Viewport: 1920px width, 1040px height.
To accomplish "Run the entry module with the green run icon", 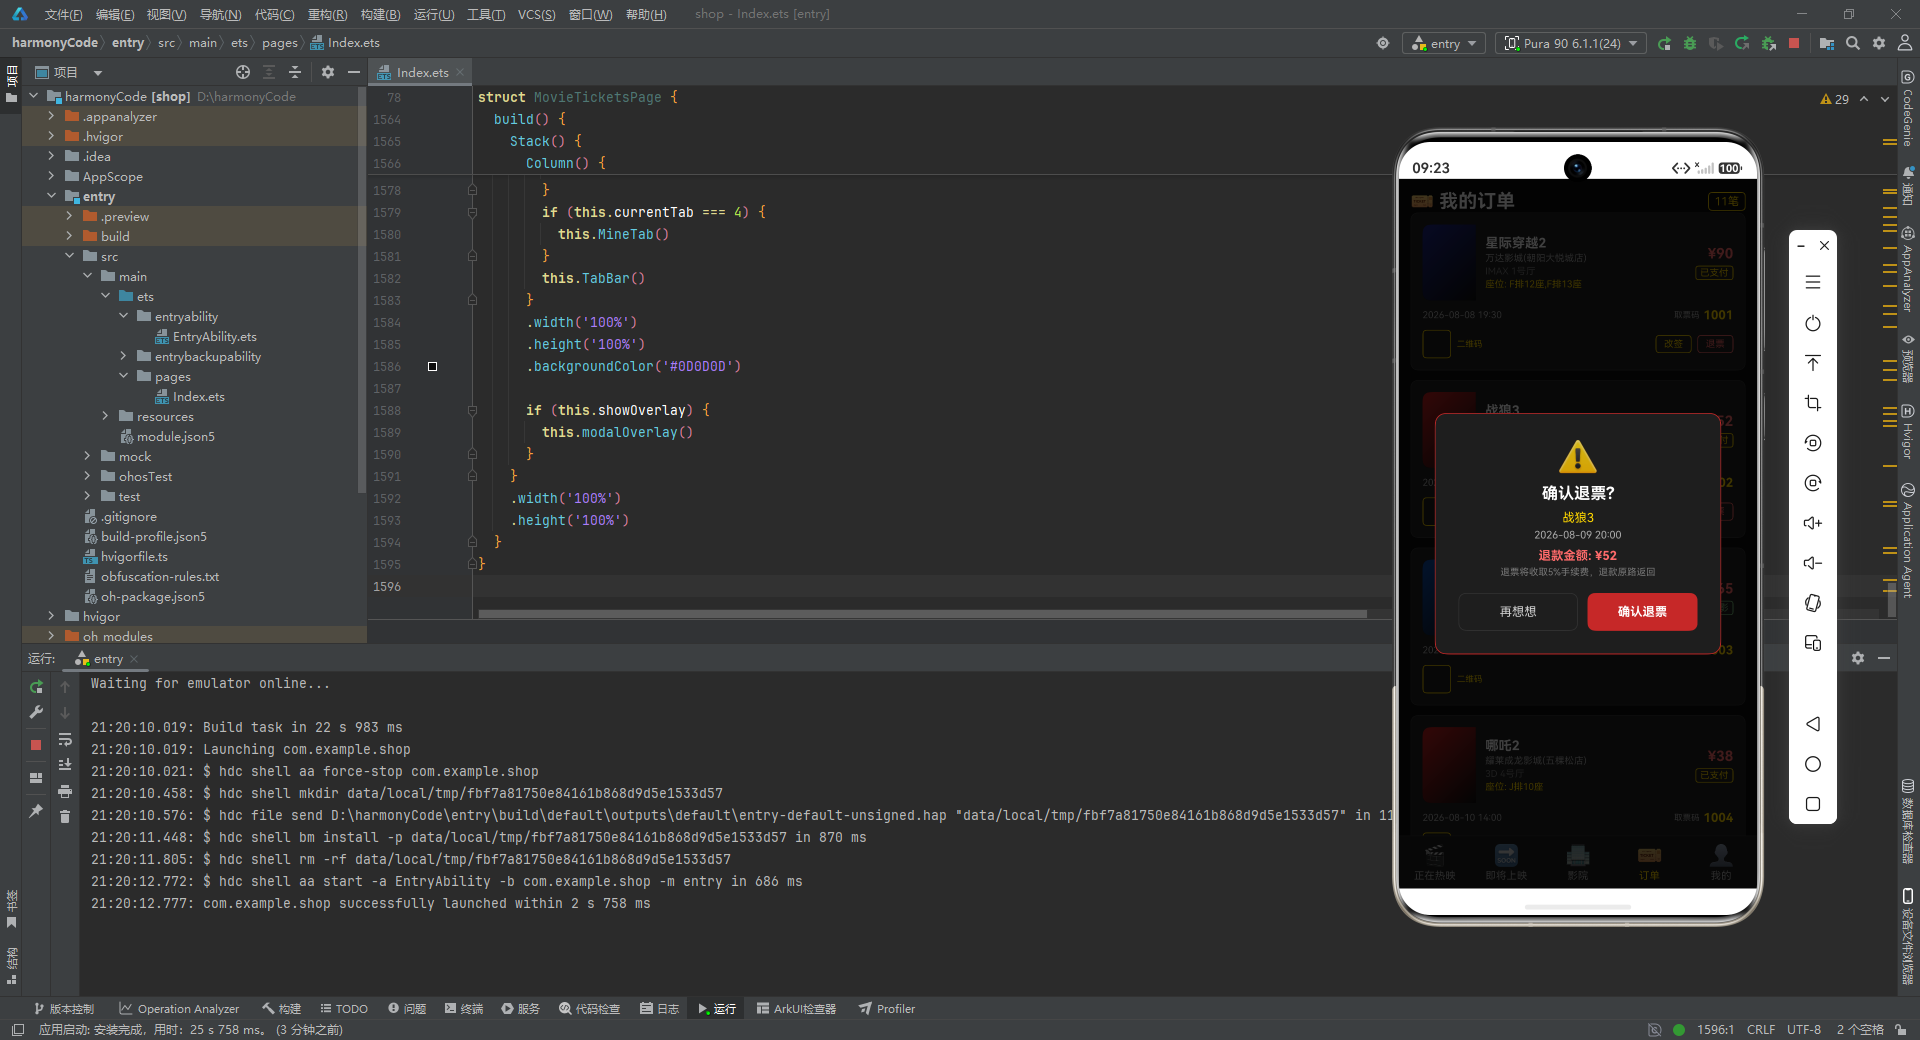I will 1664,44.
